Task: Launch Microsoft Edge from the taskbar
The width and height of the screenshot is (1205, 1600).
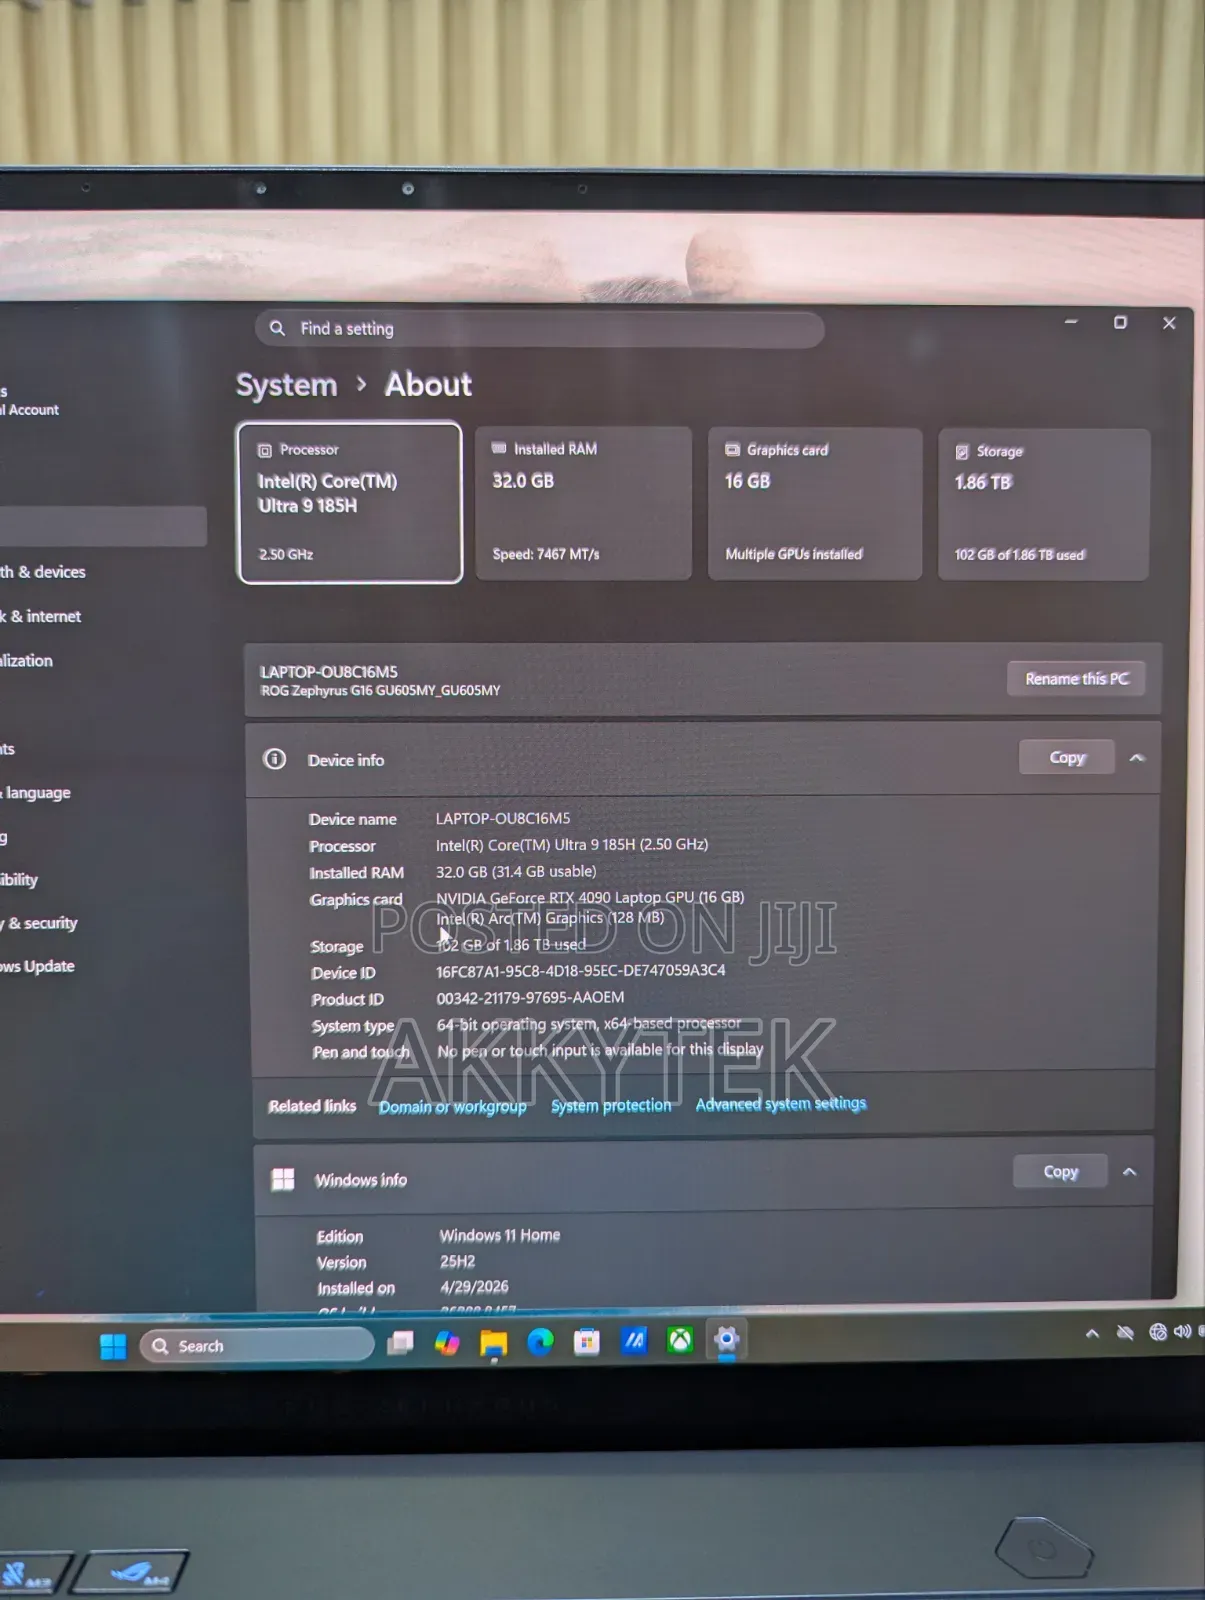Action: point(540,1342)
